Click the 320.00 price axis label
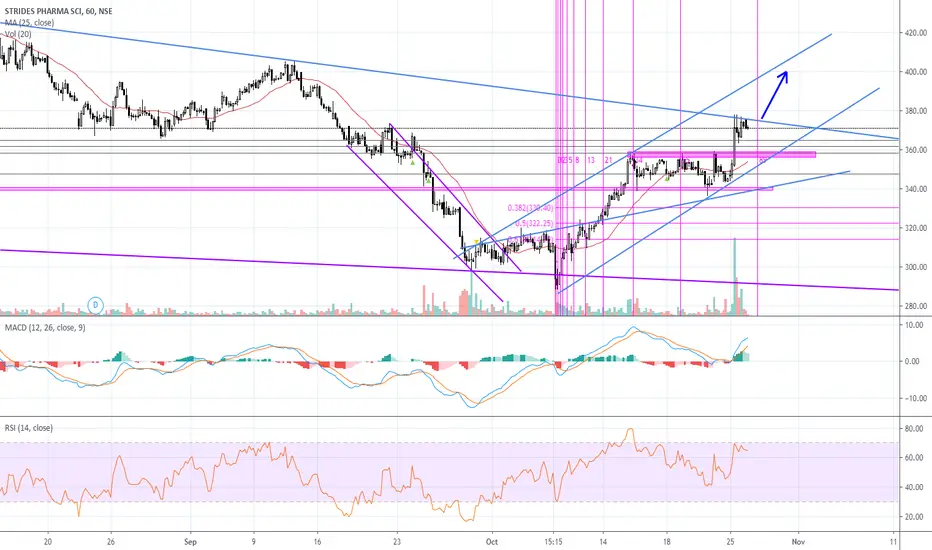The width and height of the screenshot is (932, 550). (x=915, y=228)
